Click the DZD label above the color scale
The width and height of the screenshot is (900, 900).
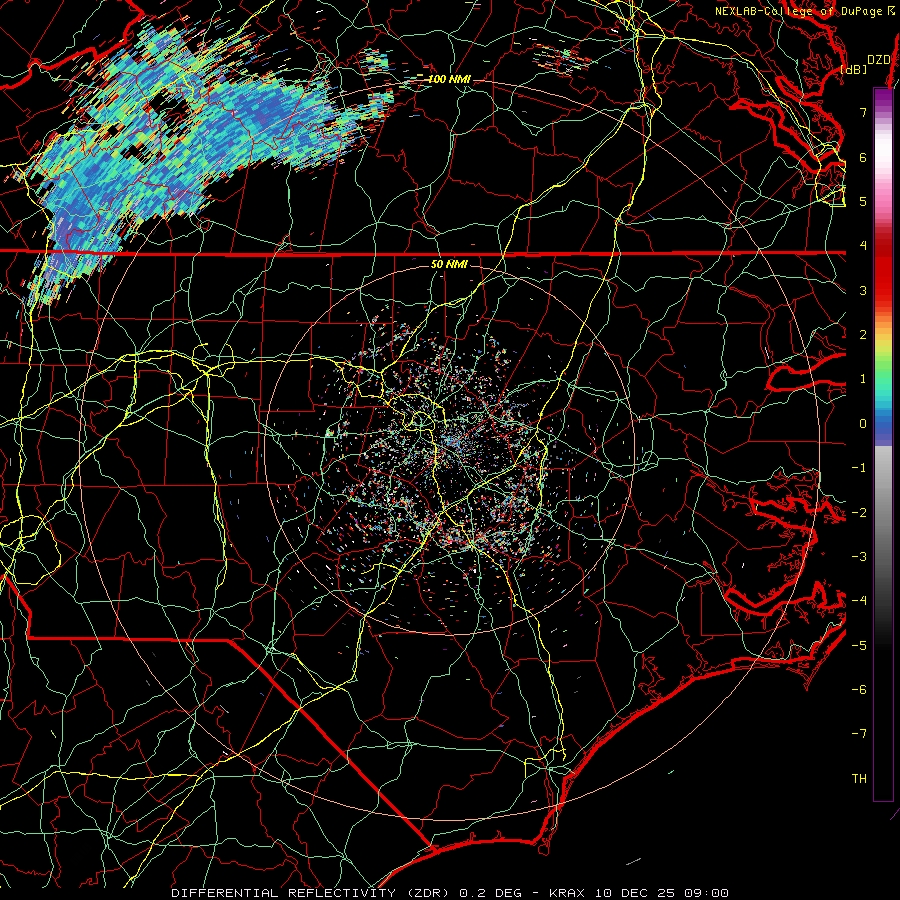(878, 60)
